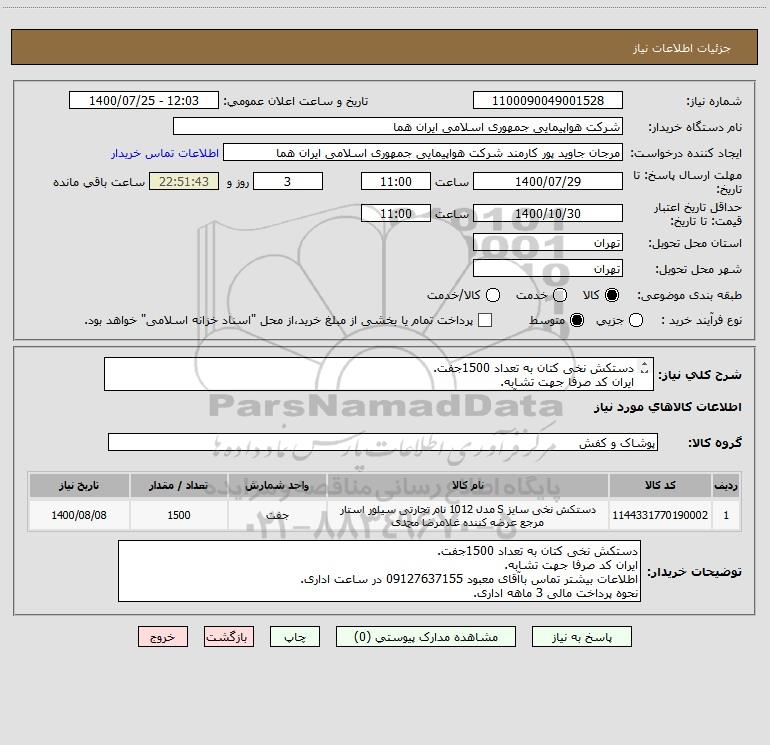Click the توضیحات خریدار text area
This screenshot has width=770, height=745.
click(x=379, y=571)
